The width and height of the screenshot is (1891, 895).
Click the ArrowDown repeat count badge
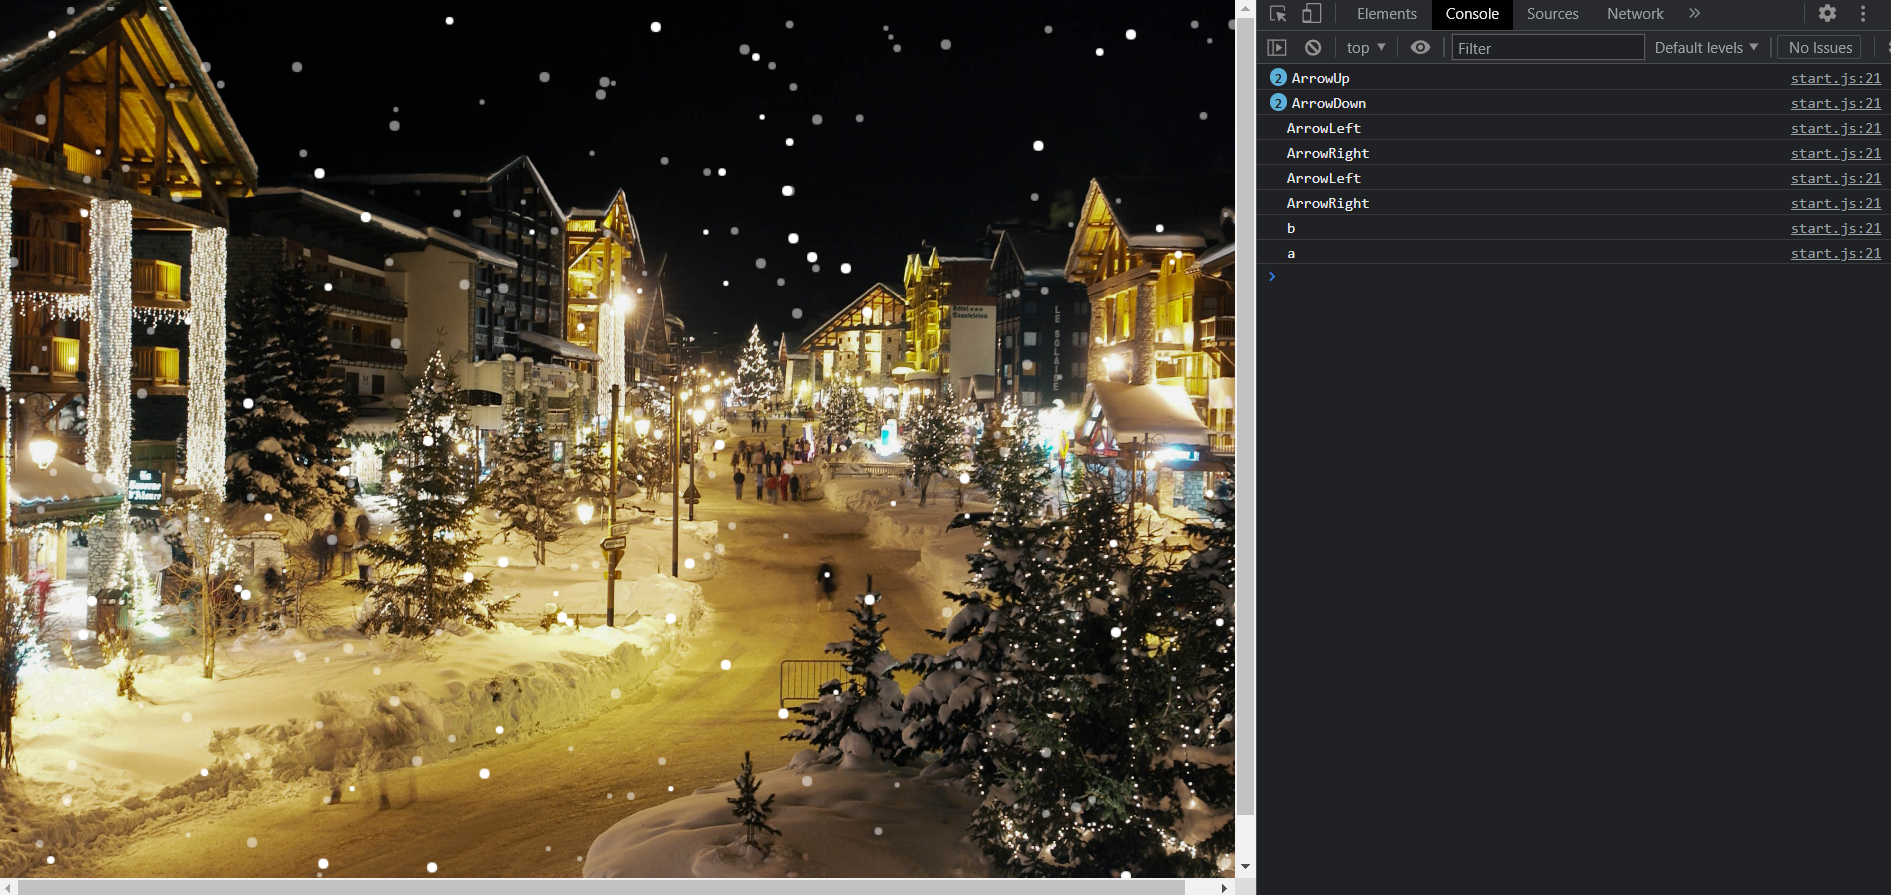pyautogui.click(x=1278, y=102)
